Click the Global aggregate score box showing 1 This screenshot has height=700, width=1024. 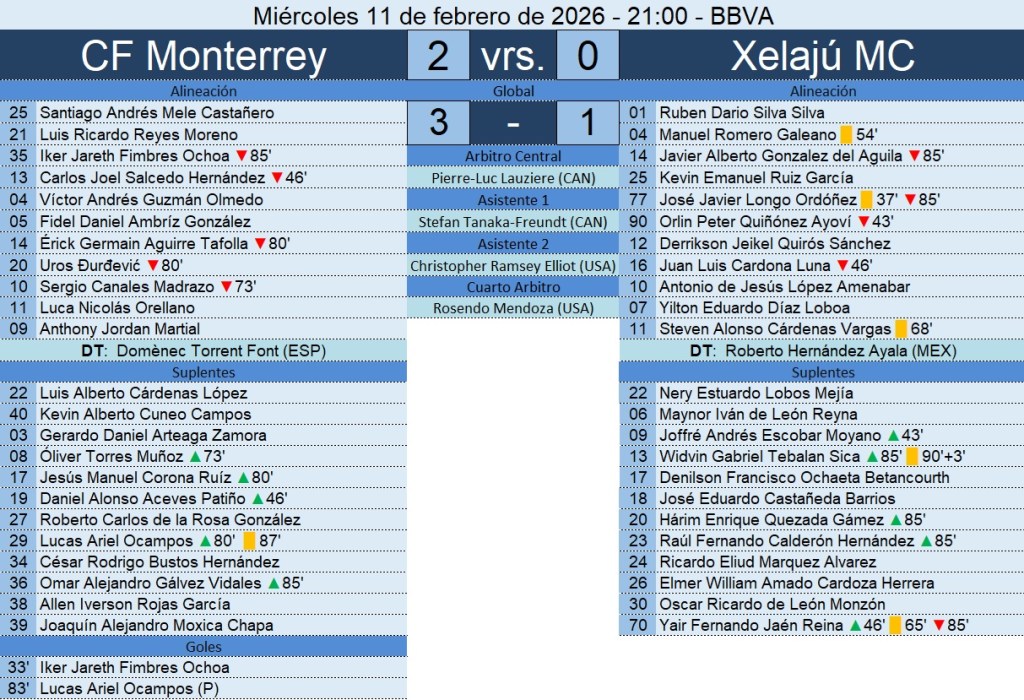(586, 123)
